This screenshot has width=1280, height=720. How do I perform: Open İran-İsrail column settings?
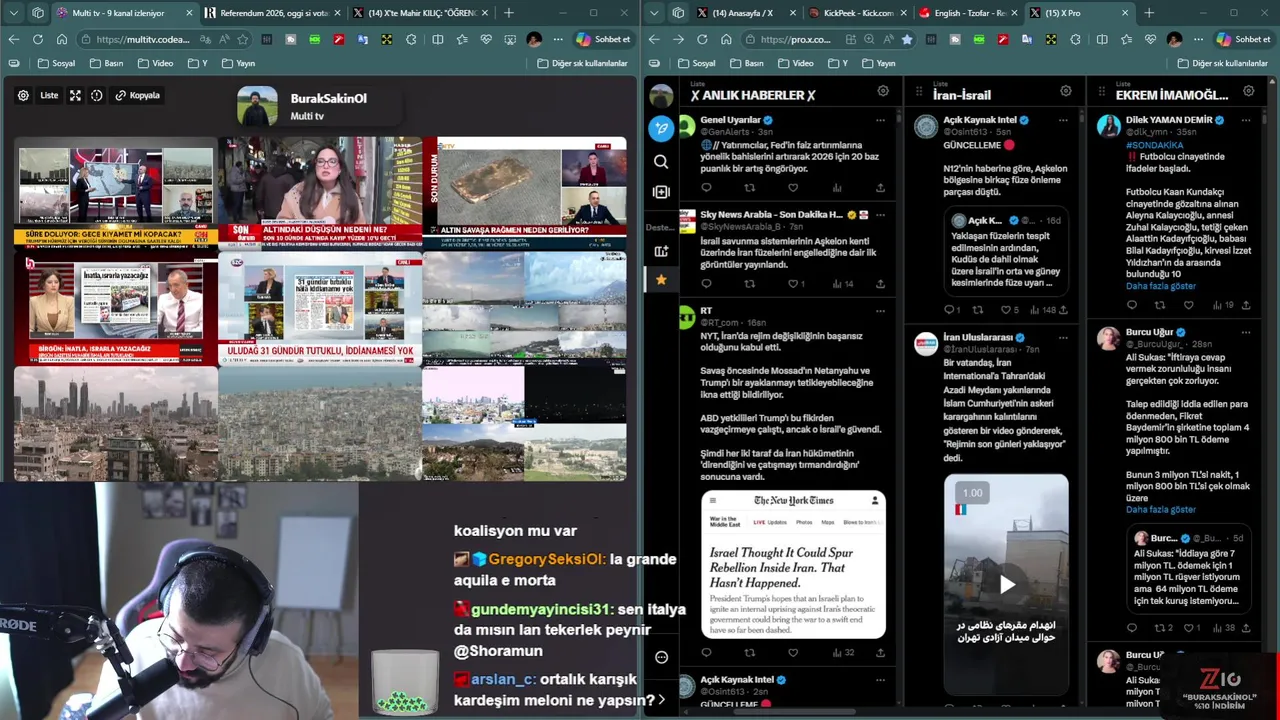coord(1066,91)
